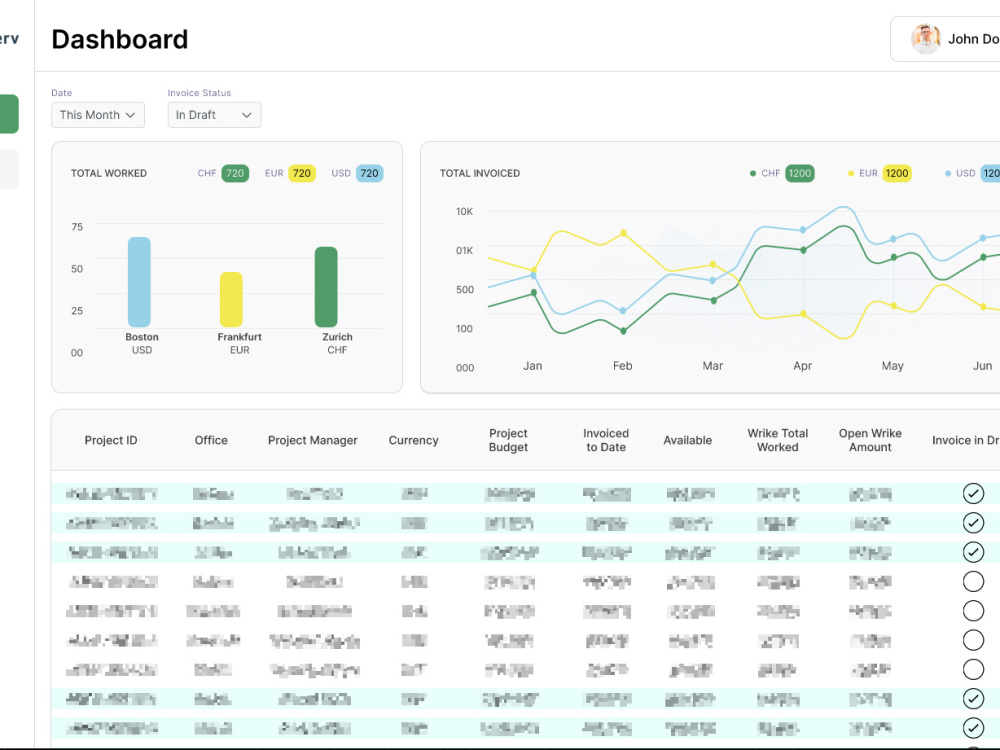Click the Available column header
Image resolution: width=1000 pixels, height=750 pixels.
(x=688, y=440)
